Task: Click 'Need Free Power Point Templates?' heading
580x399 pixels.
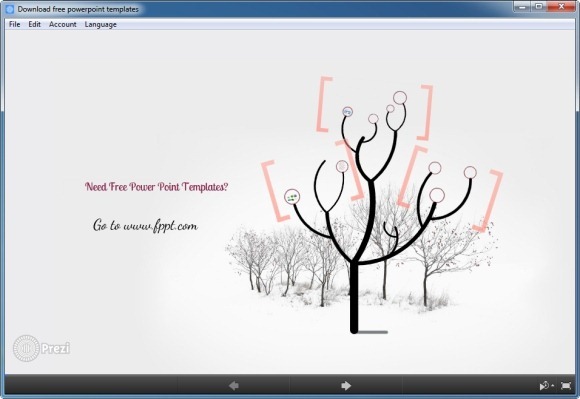Action: [x=156, y=187]
